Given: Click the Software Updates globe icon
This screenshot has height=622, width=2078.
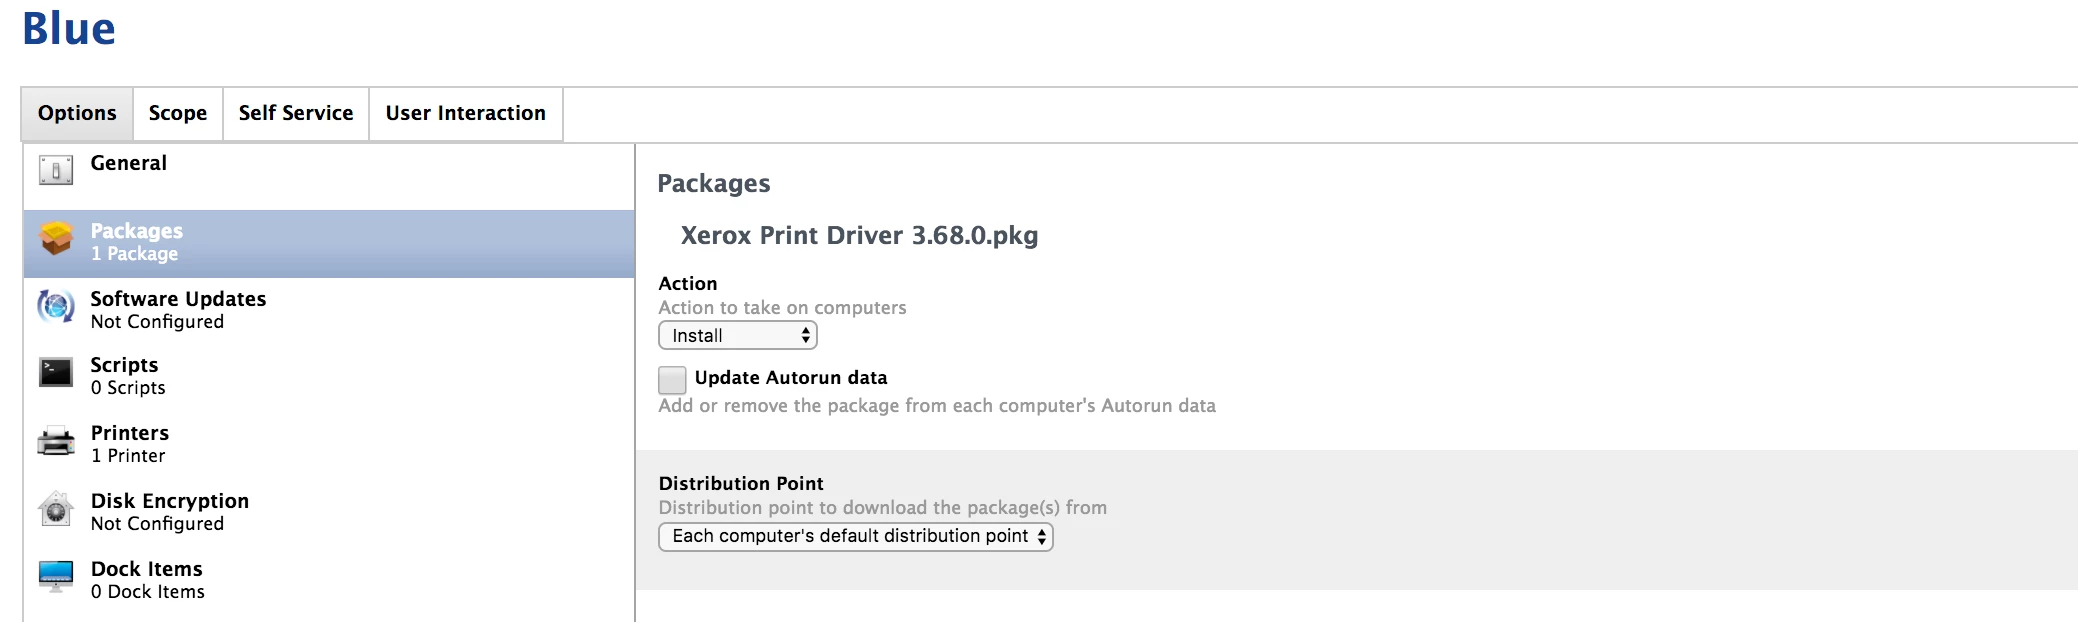Looking at the screenshot, I should [x=56, y=306].
